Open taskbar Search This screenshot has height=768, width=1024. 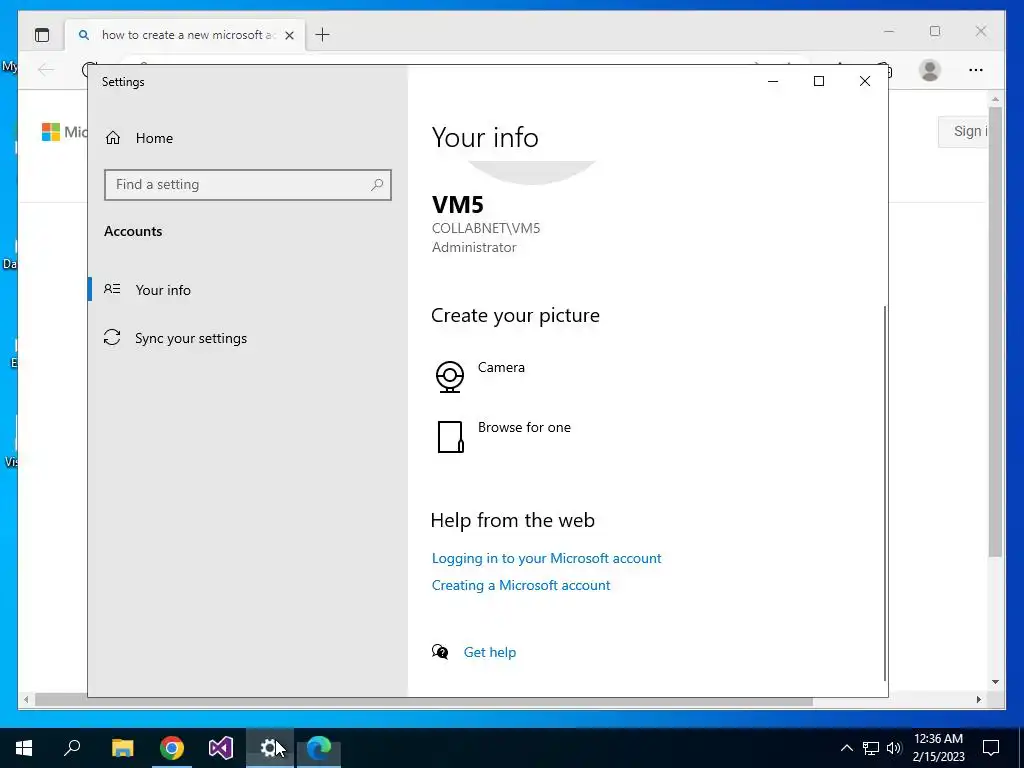tap(72, 748)
